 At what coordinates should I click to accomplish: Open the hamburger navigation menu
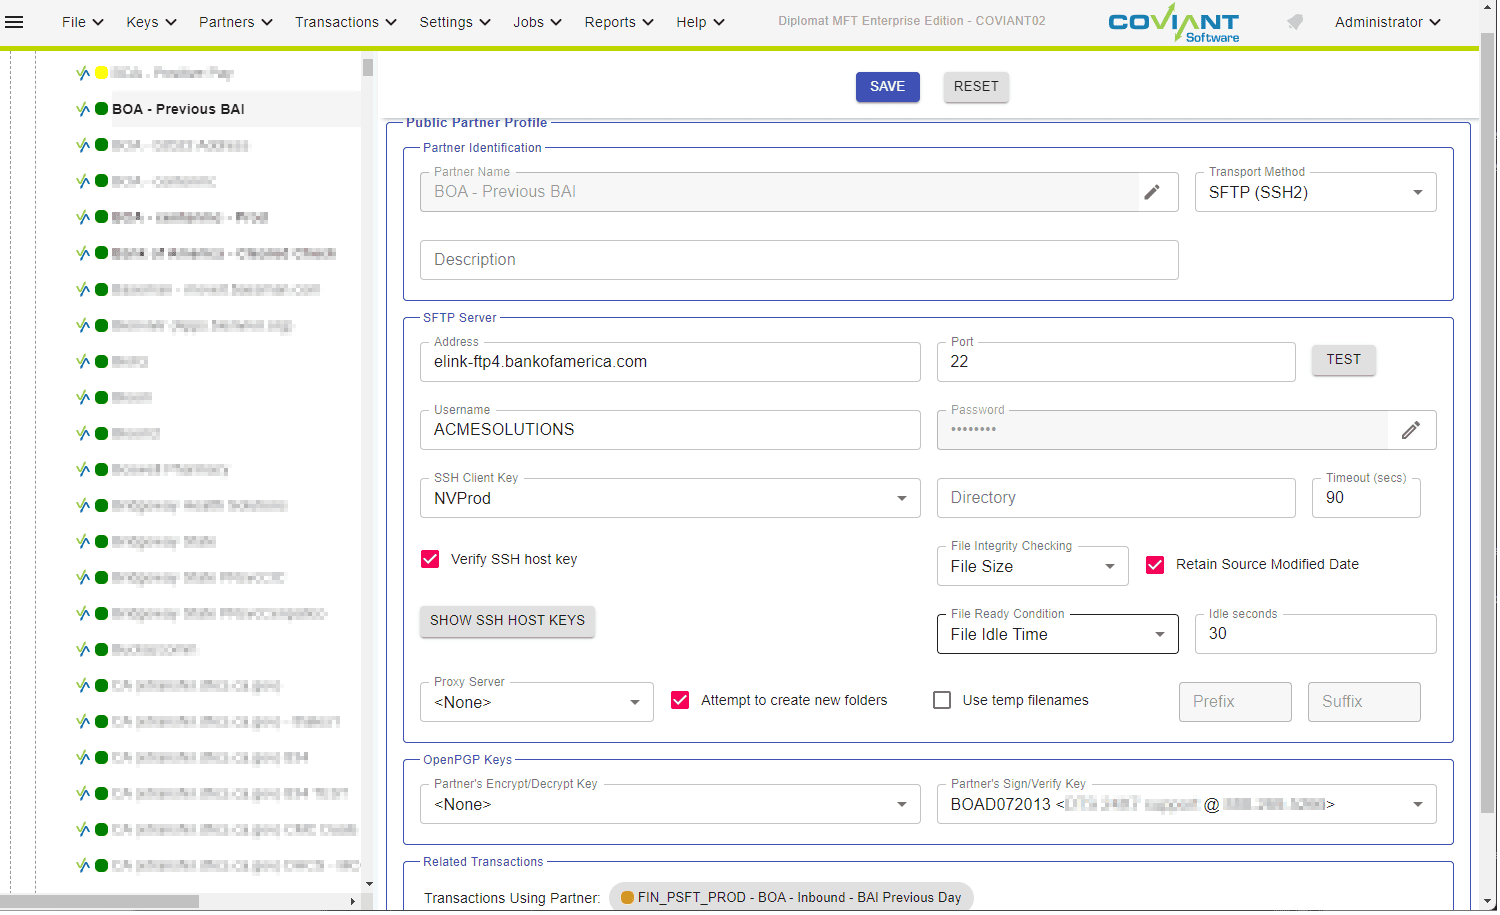[x=14, y=22]
